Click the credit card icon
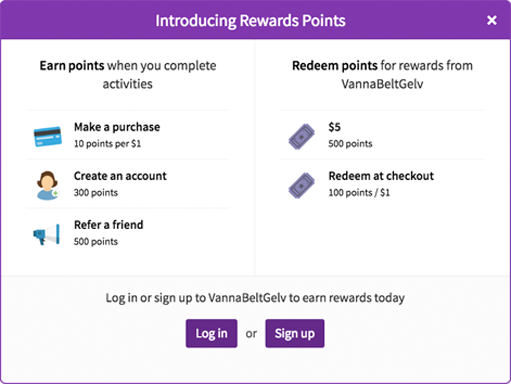This screenshot has width=511, height=384. [x=48, y=136]
